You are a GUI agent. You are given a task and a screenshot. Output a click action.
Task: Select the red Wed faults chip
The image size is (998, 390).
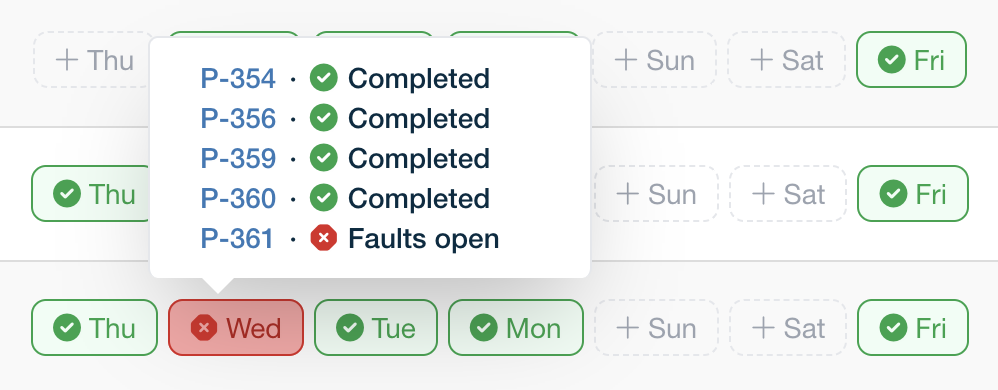click(x=235, y=328)
